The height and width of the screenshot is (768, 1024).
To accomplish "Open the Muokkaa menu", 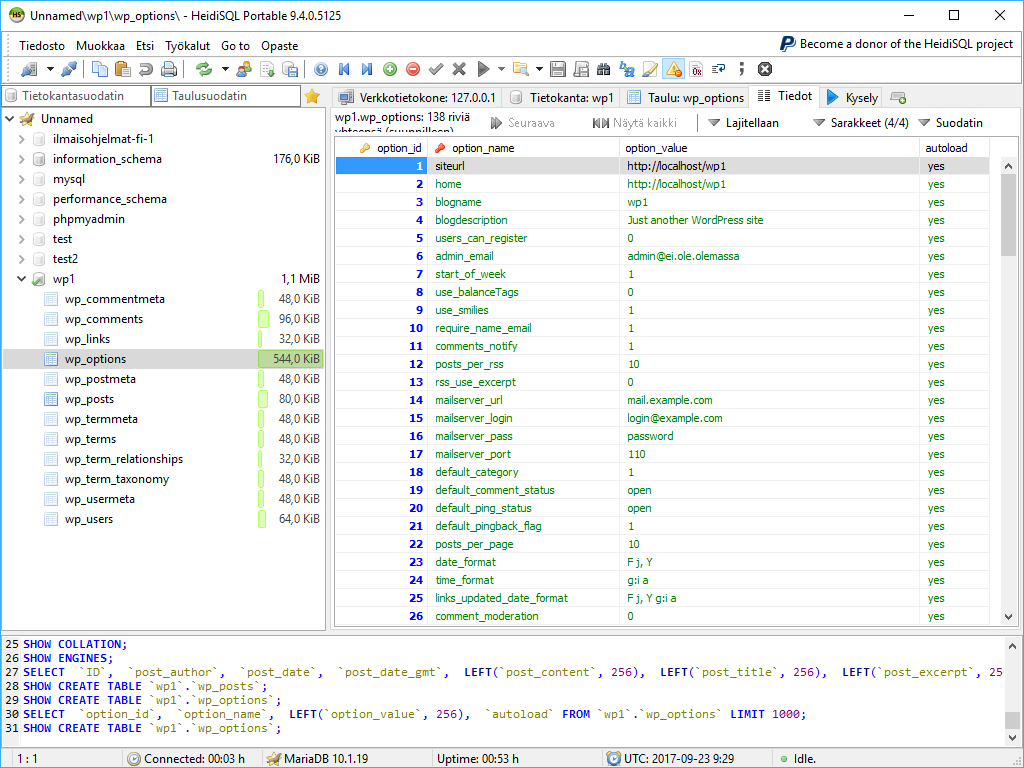I will (100, 46).
